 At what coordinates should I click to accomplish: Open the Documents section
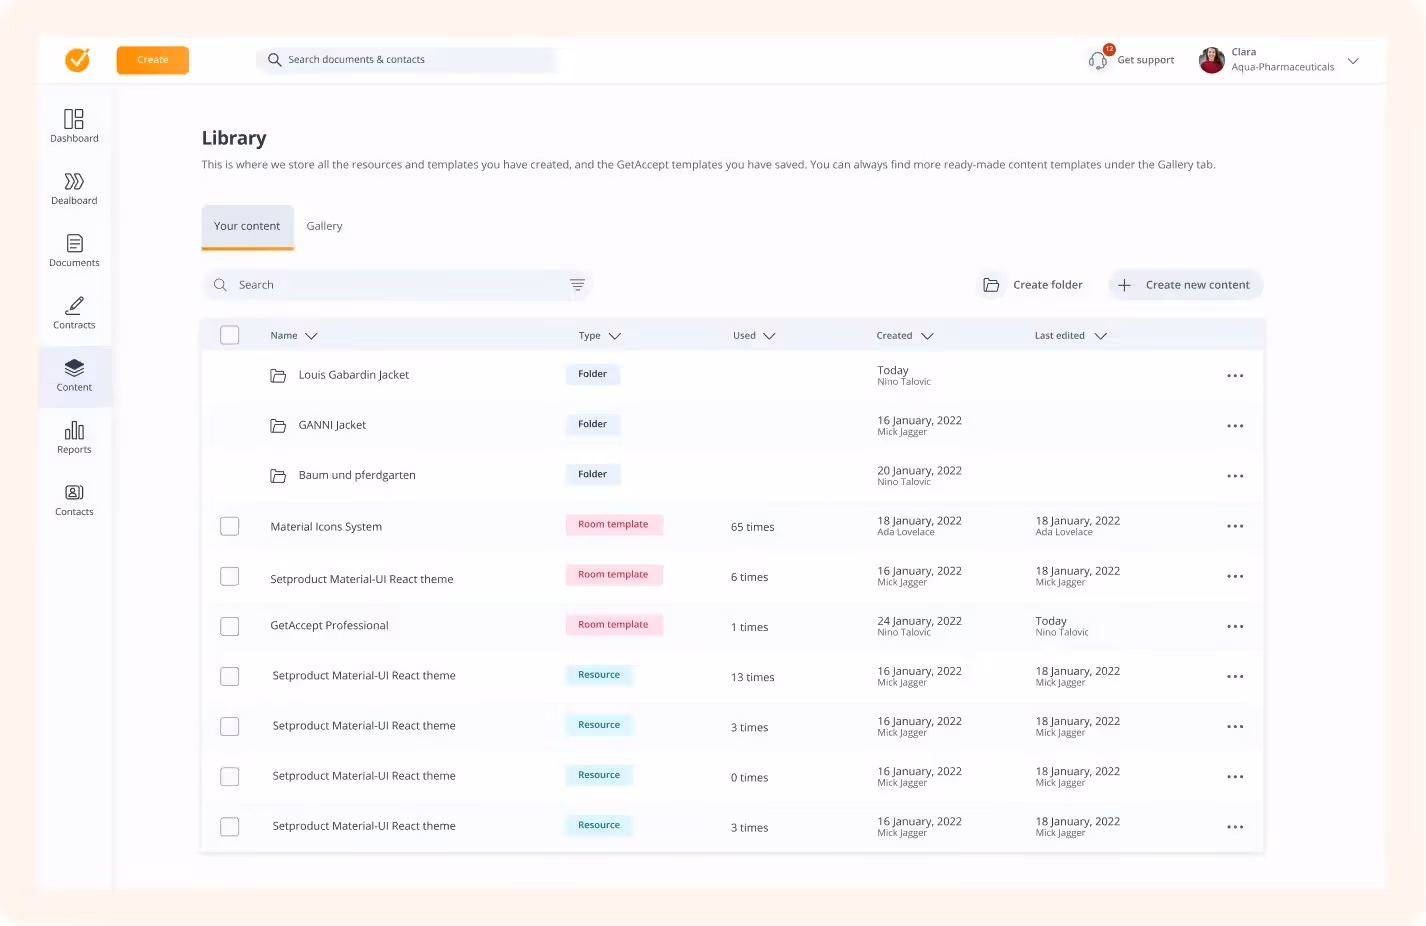click(73, 250)
